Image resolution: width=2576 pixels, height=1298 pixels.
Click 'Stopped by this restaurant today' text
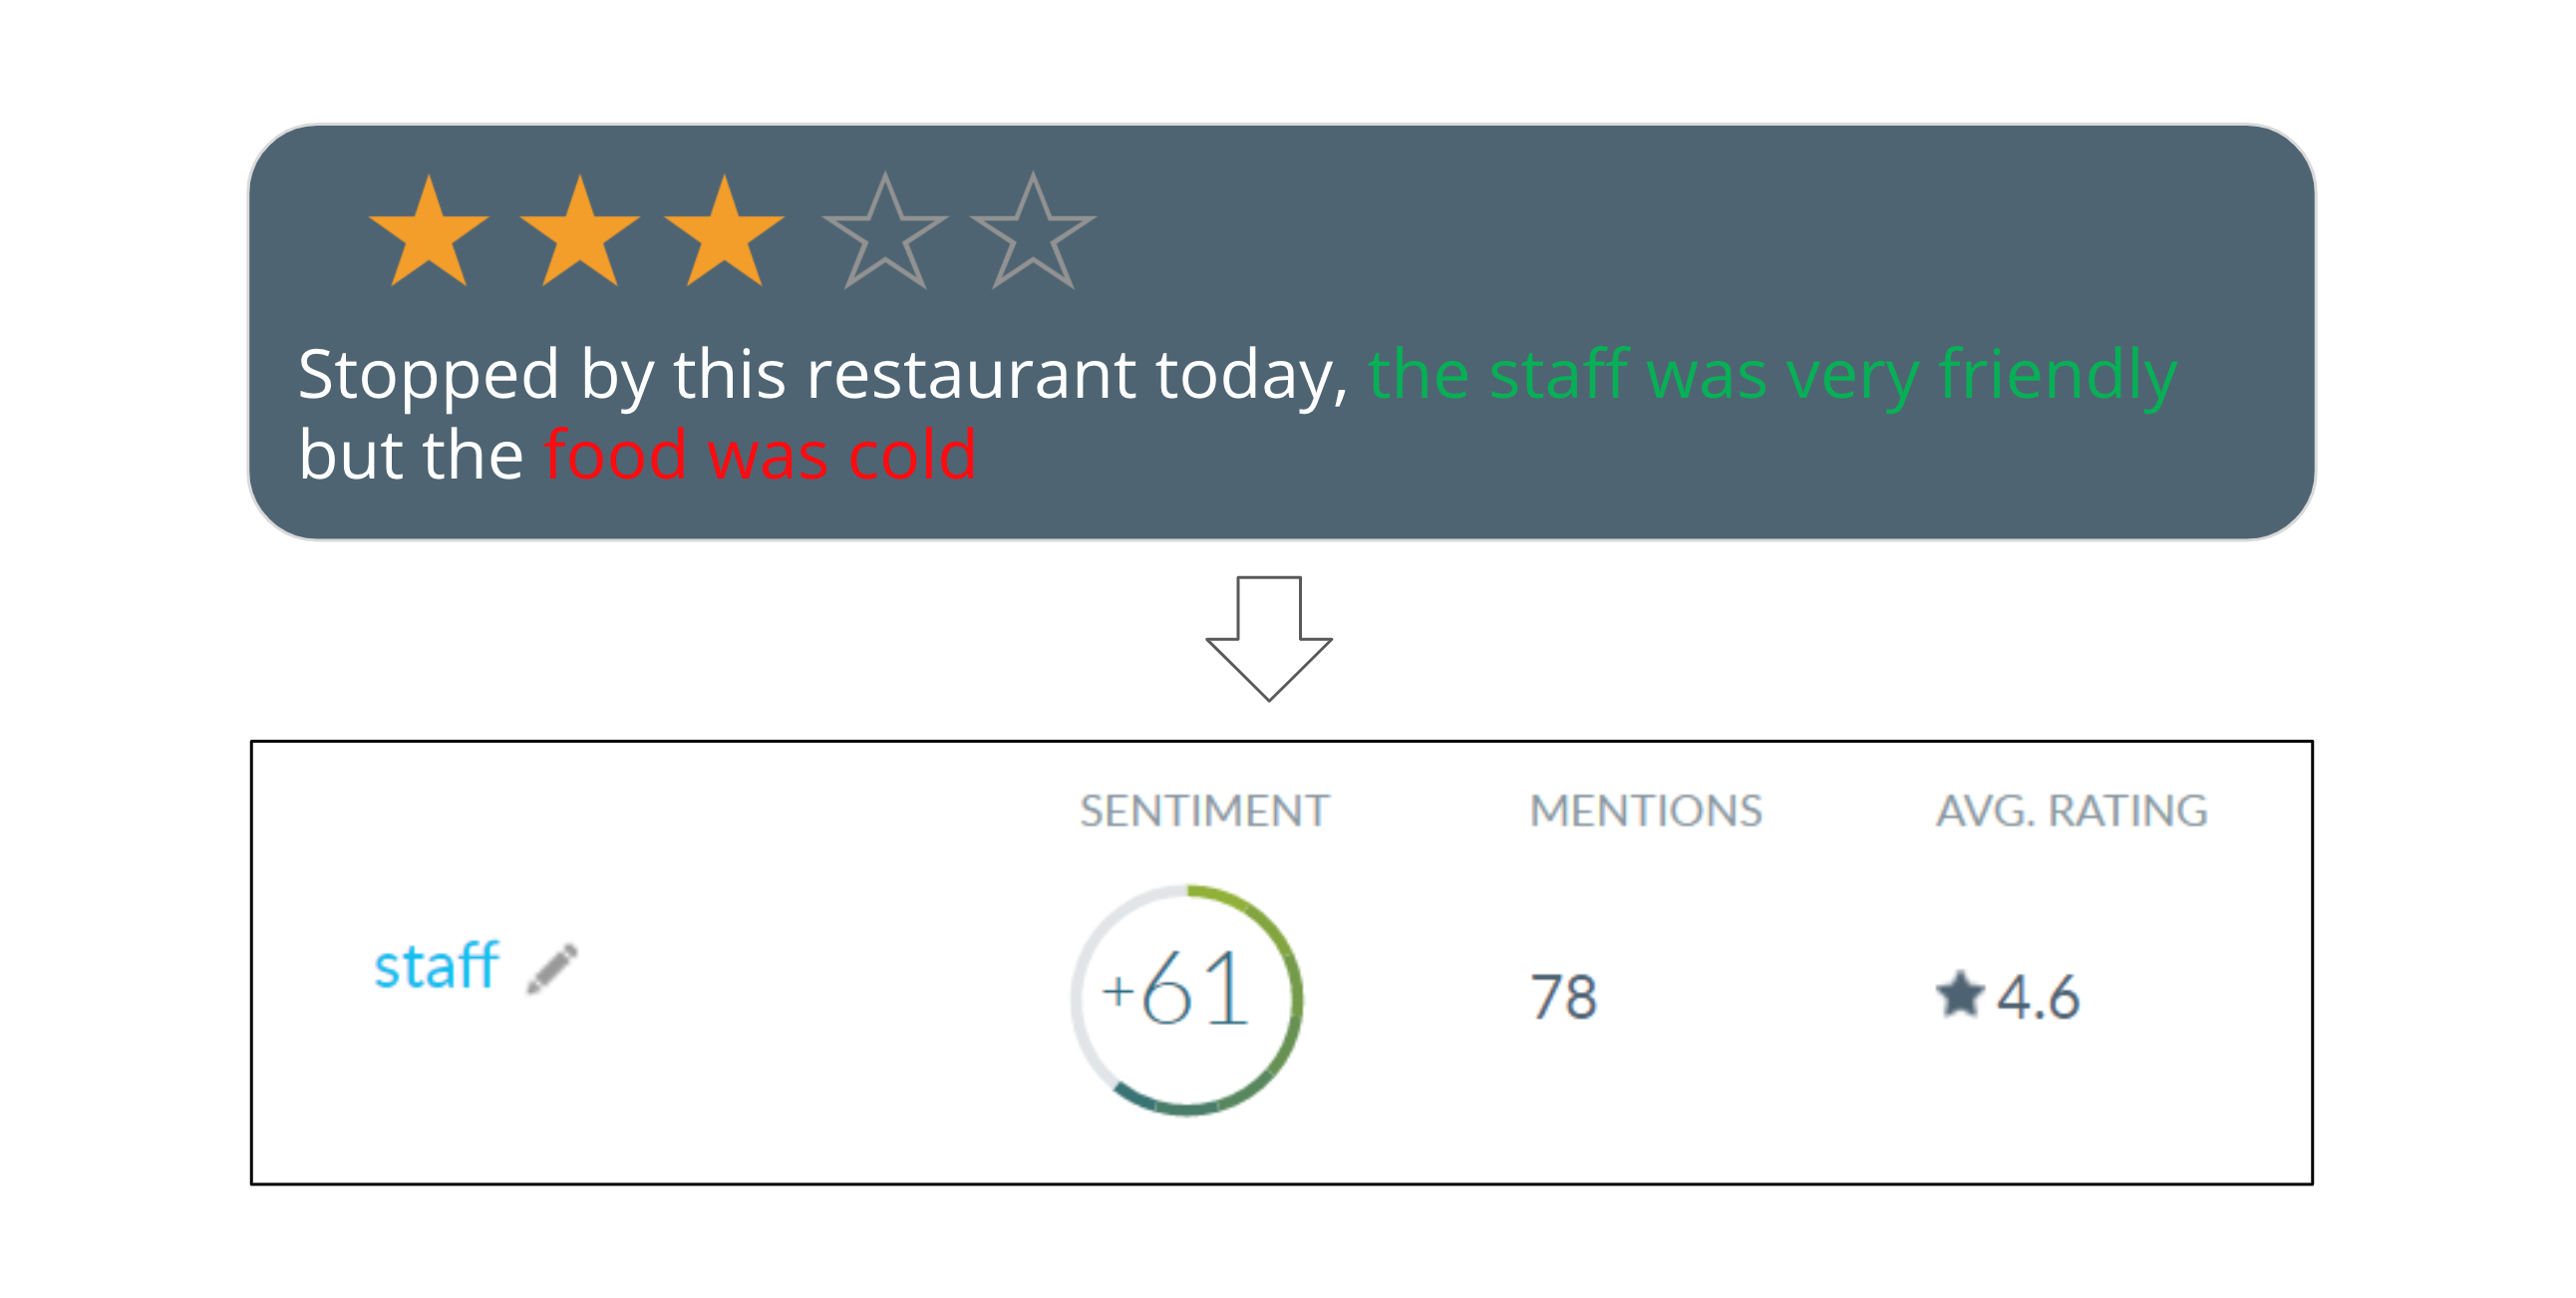coord(816,376)
